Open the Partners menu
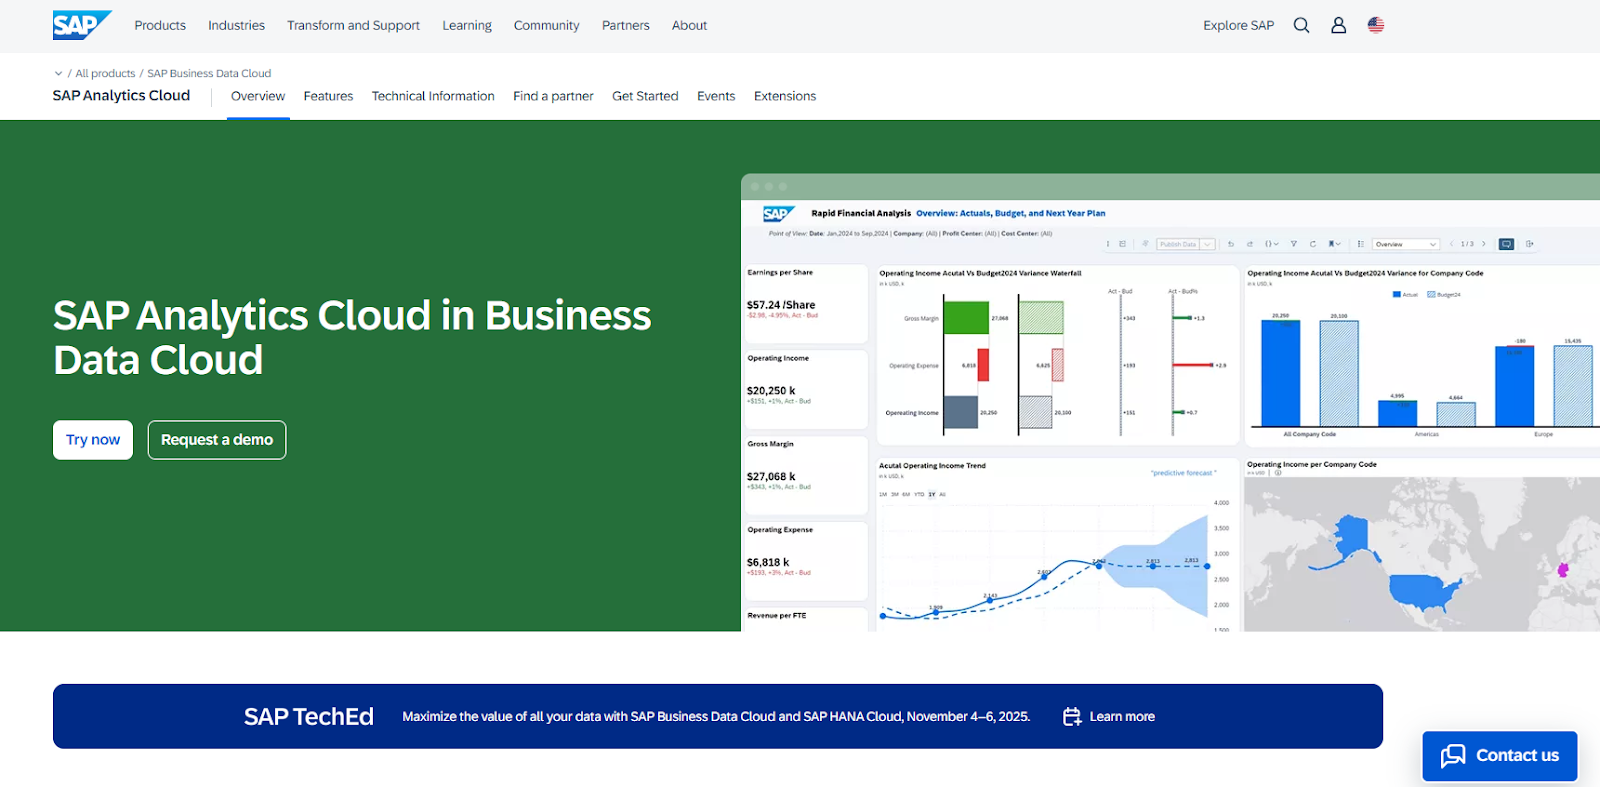The height and width of the screenshot is (787, 1600). click(626, 25)
